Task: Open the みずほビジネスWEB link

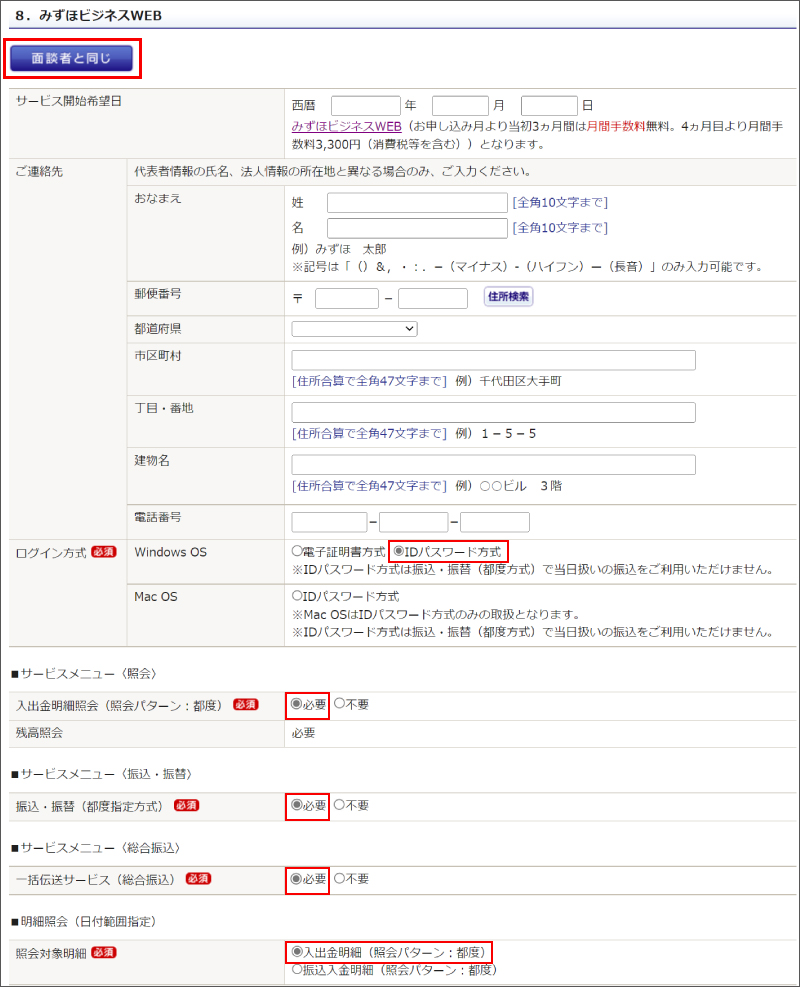Action: pos(346,127)
